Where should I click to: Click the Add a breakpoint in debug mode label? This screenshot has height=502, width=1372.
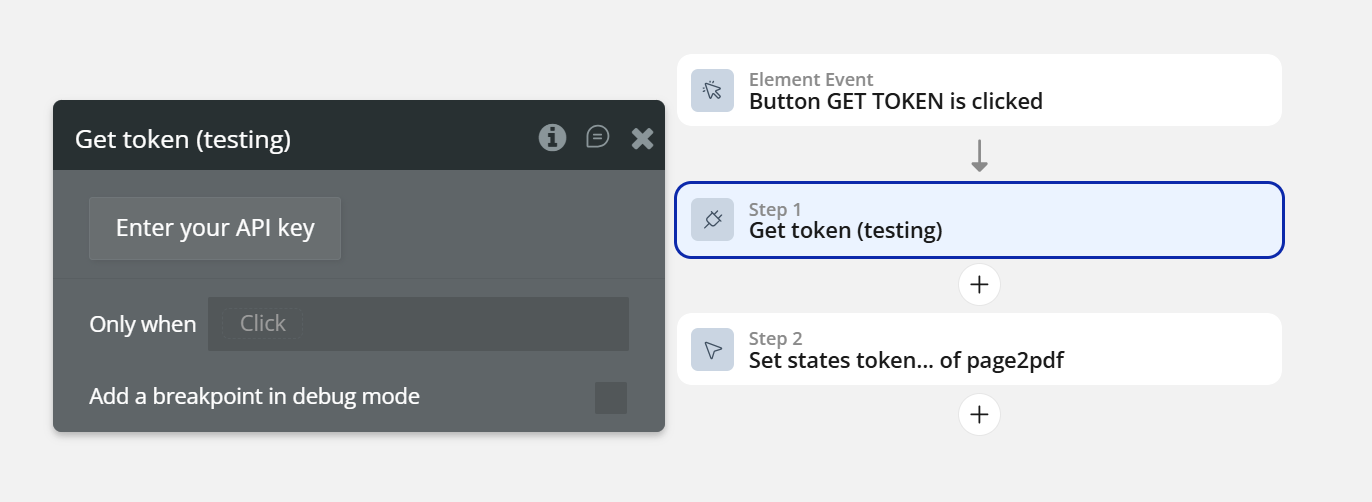coord(254,397)
